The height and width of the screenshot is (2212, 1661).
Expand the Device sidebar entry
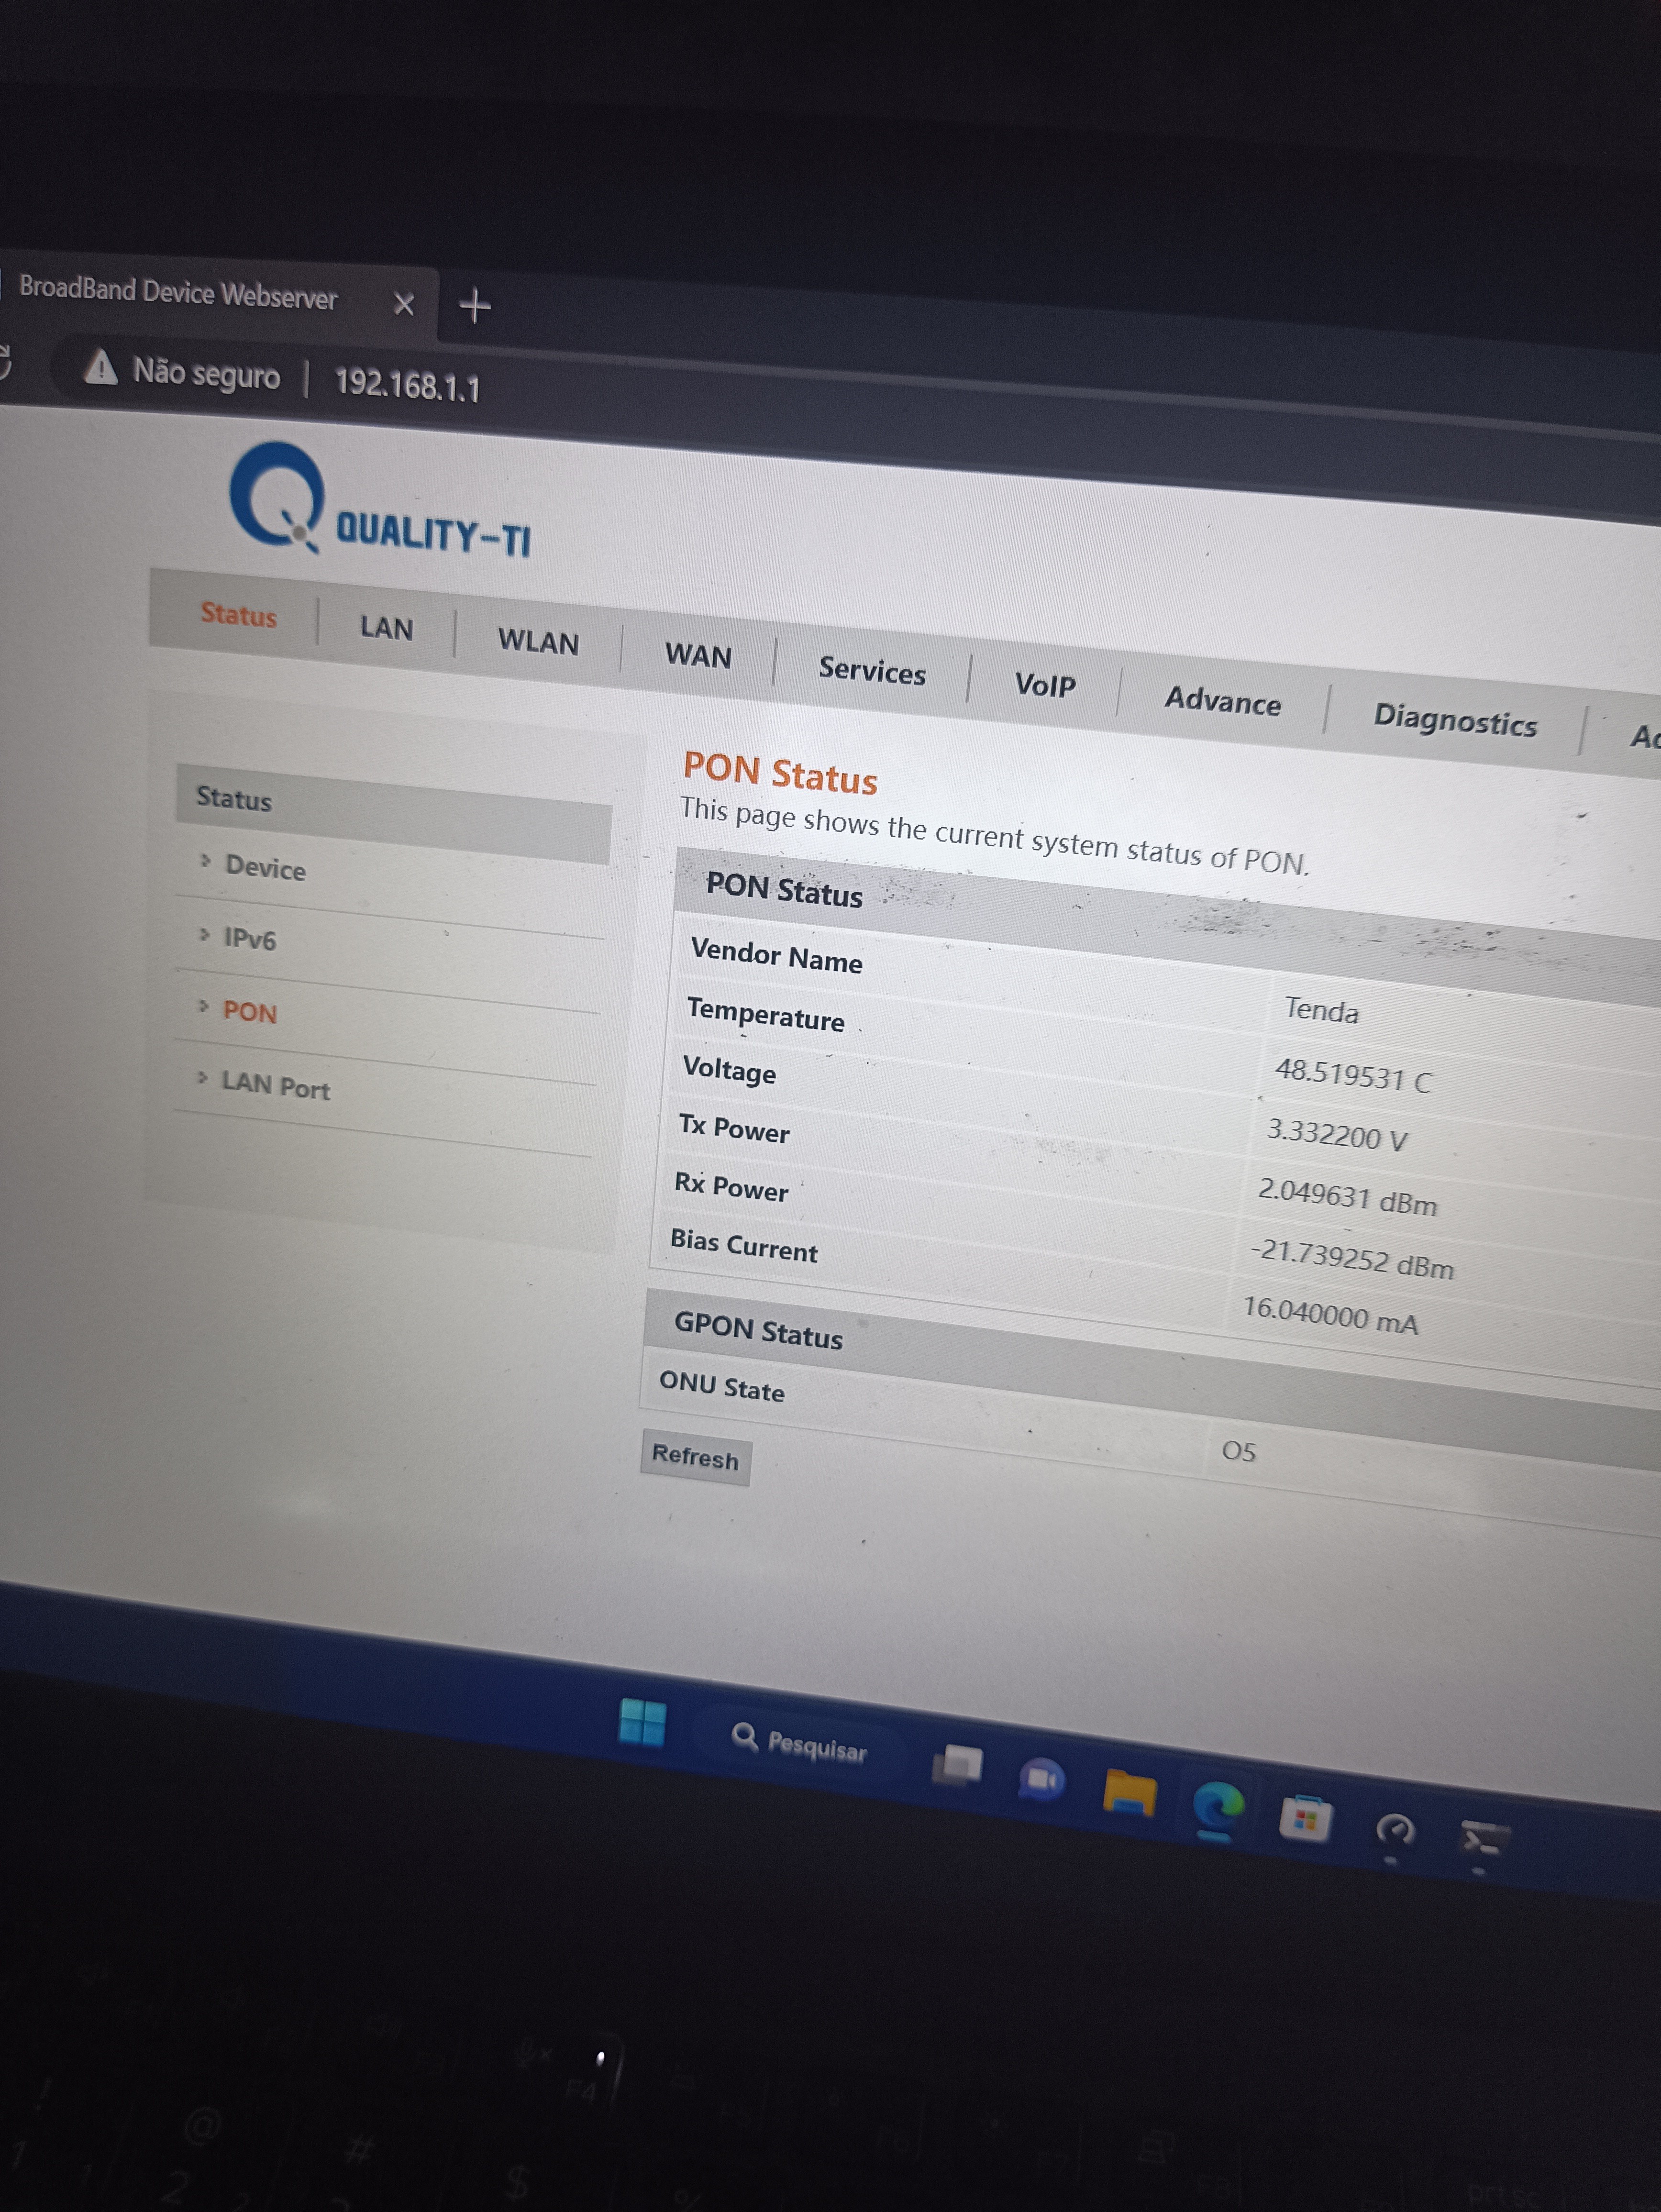pos(265,867)
